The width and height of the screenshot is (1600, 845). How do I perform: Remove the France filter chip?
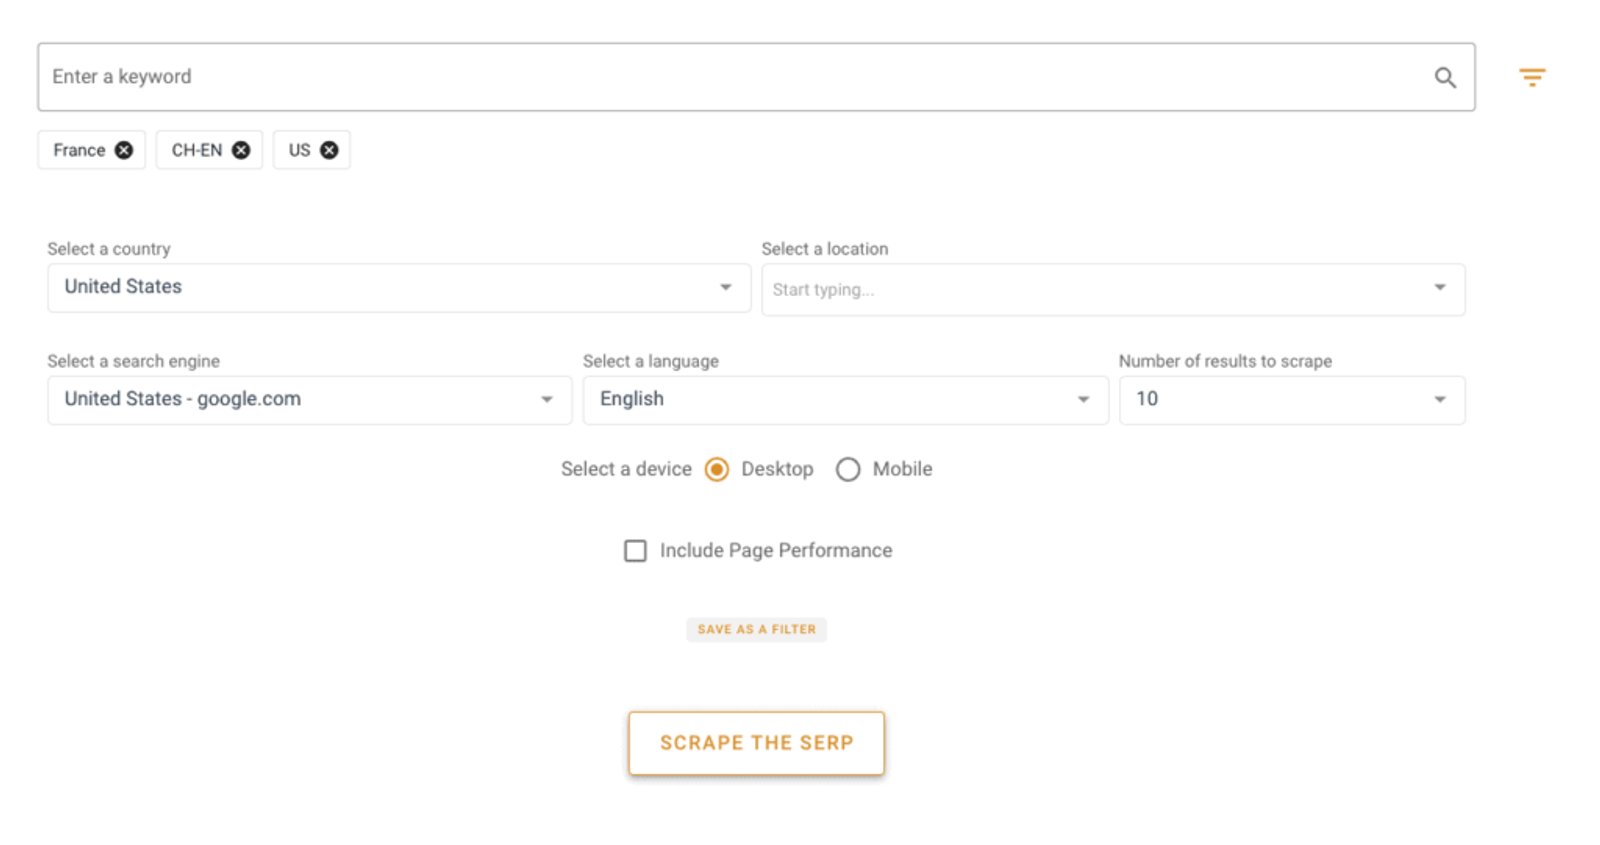click(x=124, y=150)
